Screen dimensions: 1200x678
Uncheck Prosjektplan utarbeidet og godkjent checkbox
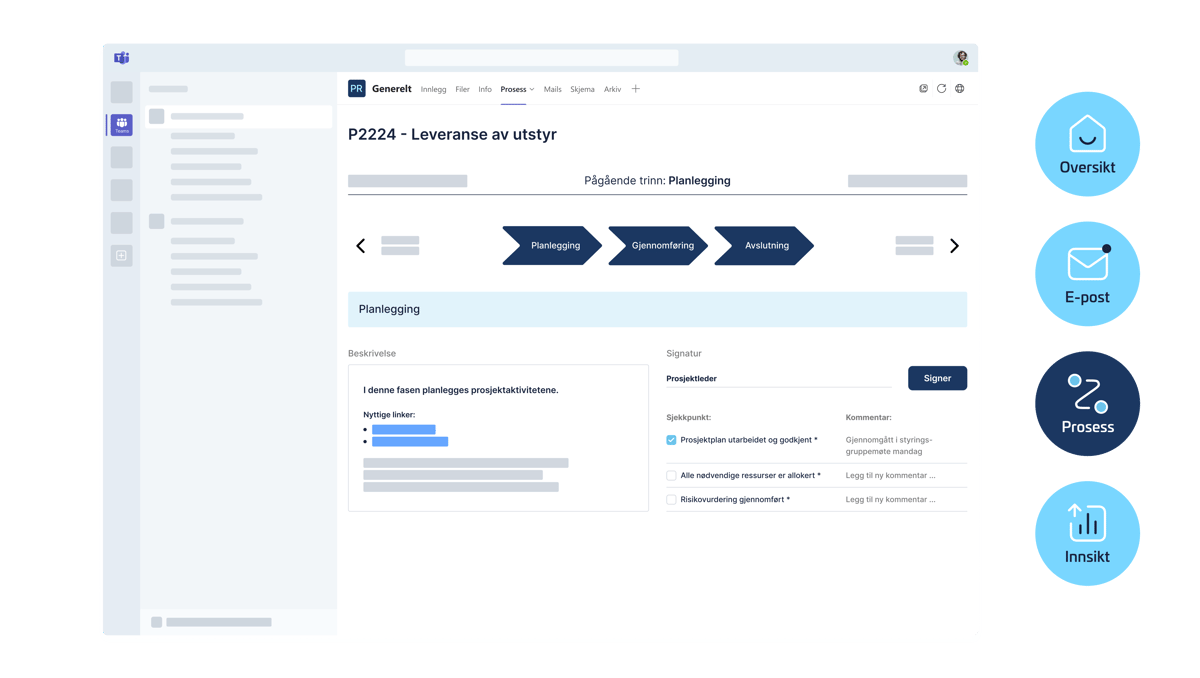(671, 440)
